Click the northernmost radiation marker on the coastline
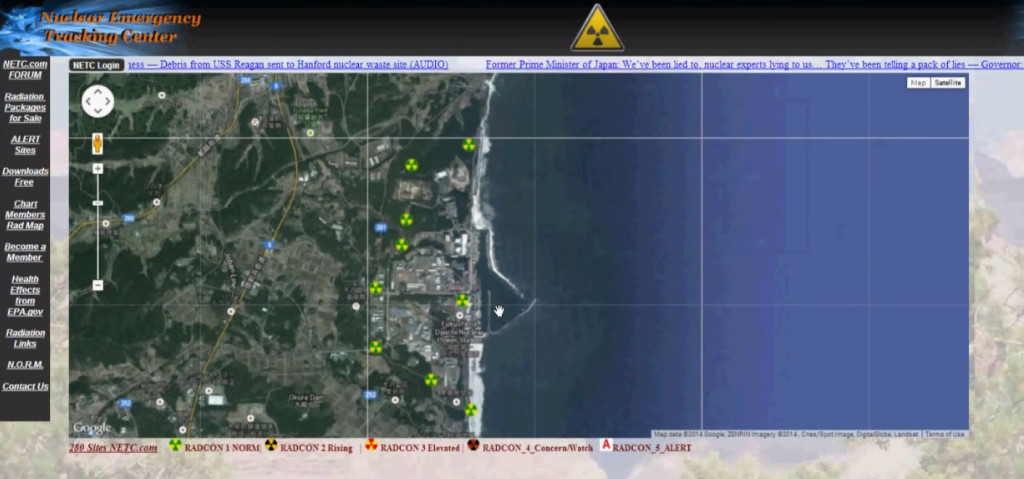 [x=469, y=144]
